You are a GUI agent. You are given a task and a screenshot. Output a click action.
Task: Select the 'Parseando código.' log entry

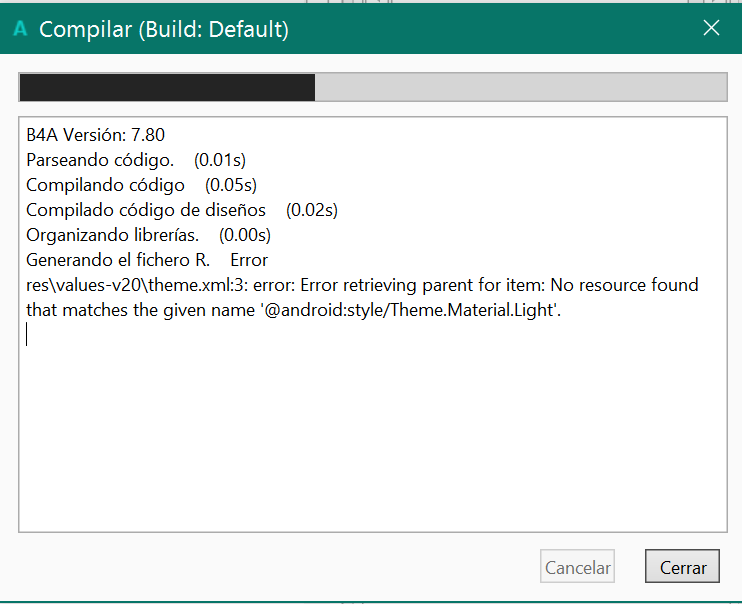100,160
